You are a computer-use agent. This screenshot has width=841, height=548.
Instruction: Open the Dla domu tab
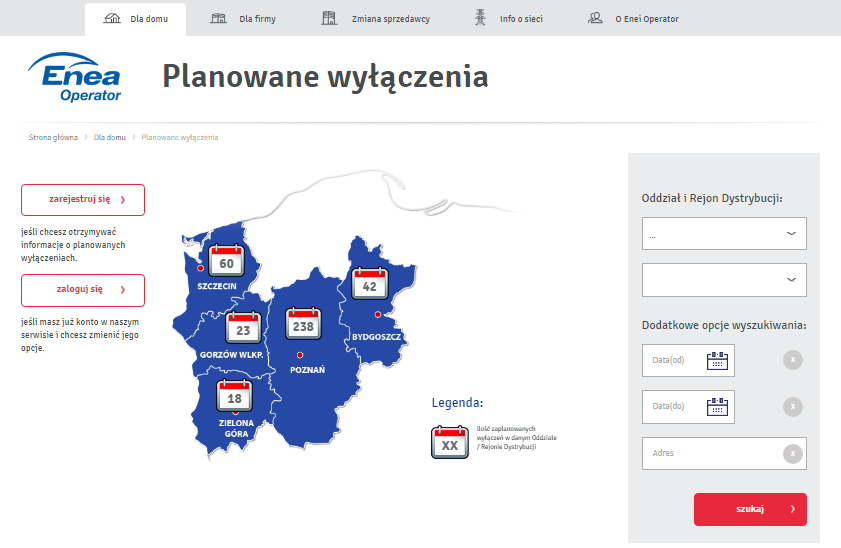pyautogui.click(x=135, y=19)
